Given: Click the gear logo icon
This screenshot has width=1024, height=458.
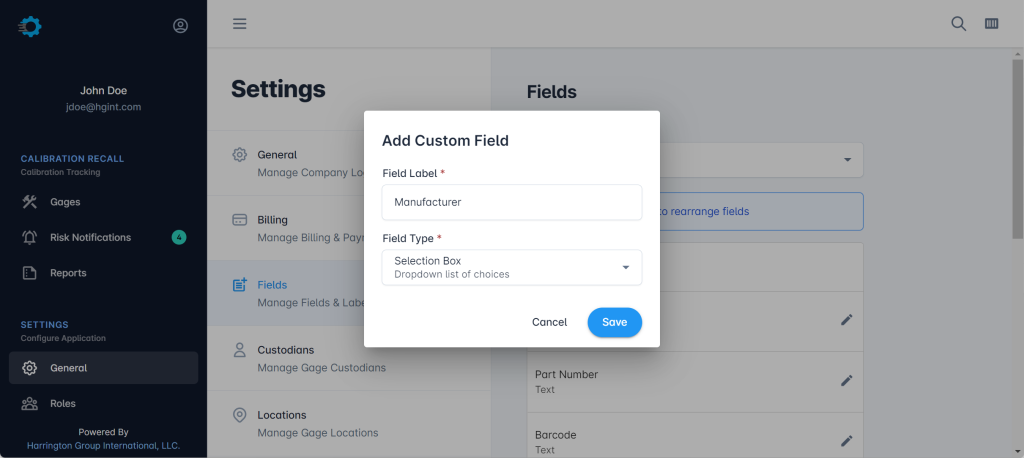Looking at the screenshot, I should tap(30, 27).
